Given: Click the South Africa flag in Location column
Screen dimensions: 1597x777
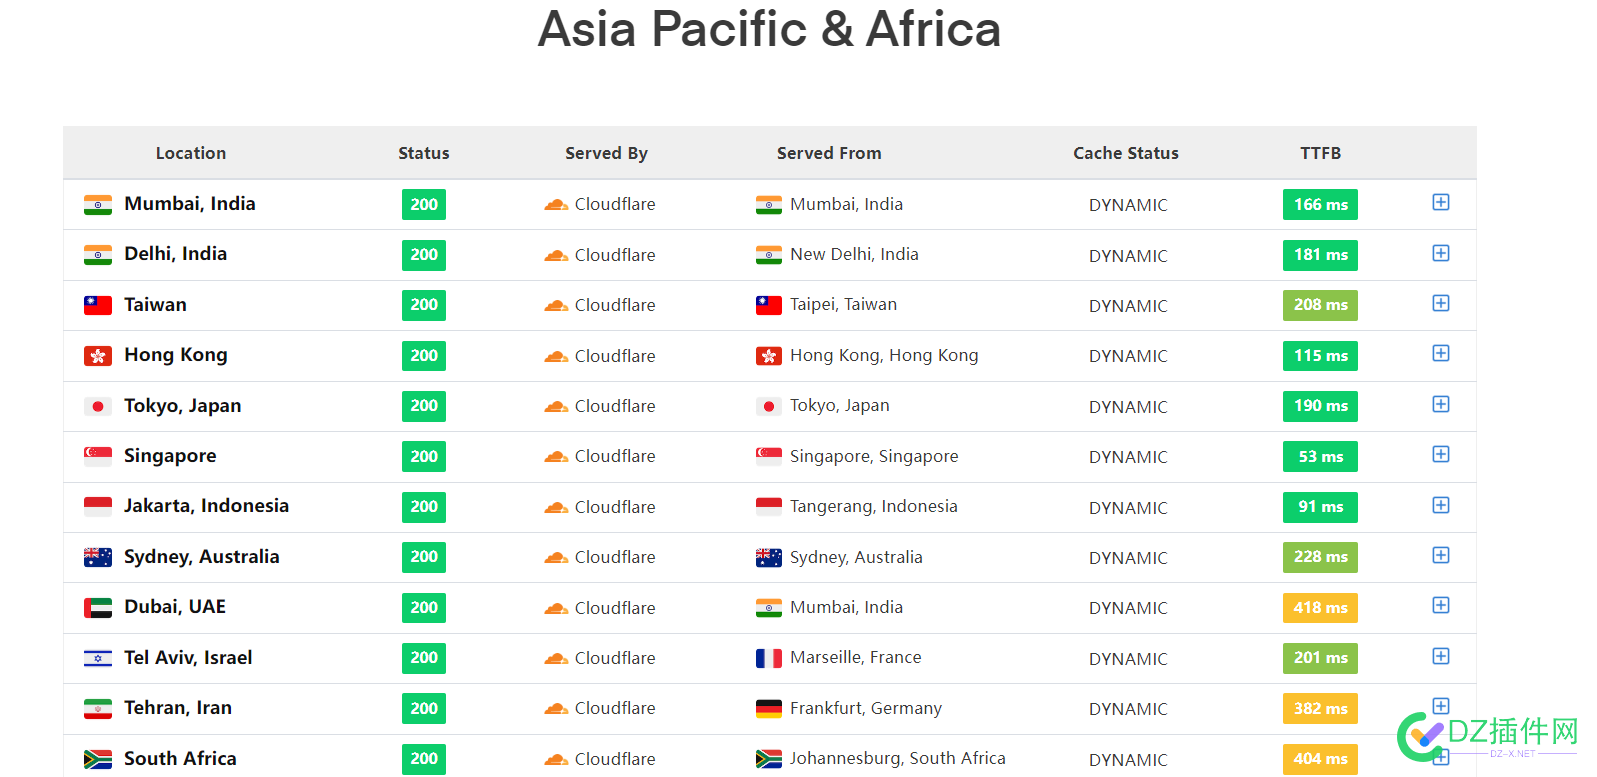Looking at the screenshot, I should click(x=98, y=759).
